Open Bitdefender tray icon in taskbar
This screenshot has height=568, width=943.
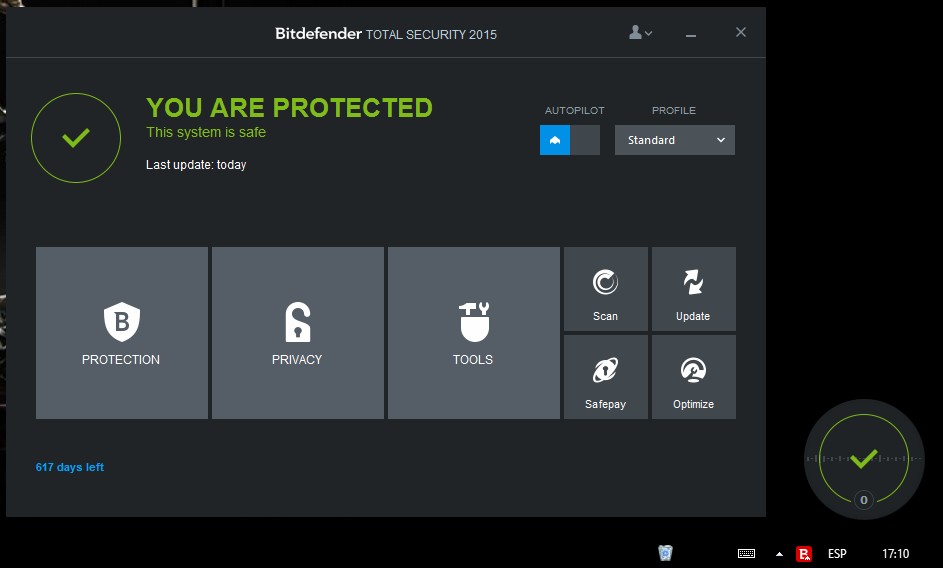(x=803, y=554)
